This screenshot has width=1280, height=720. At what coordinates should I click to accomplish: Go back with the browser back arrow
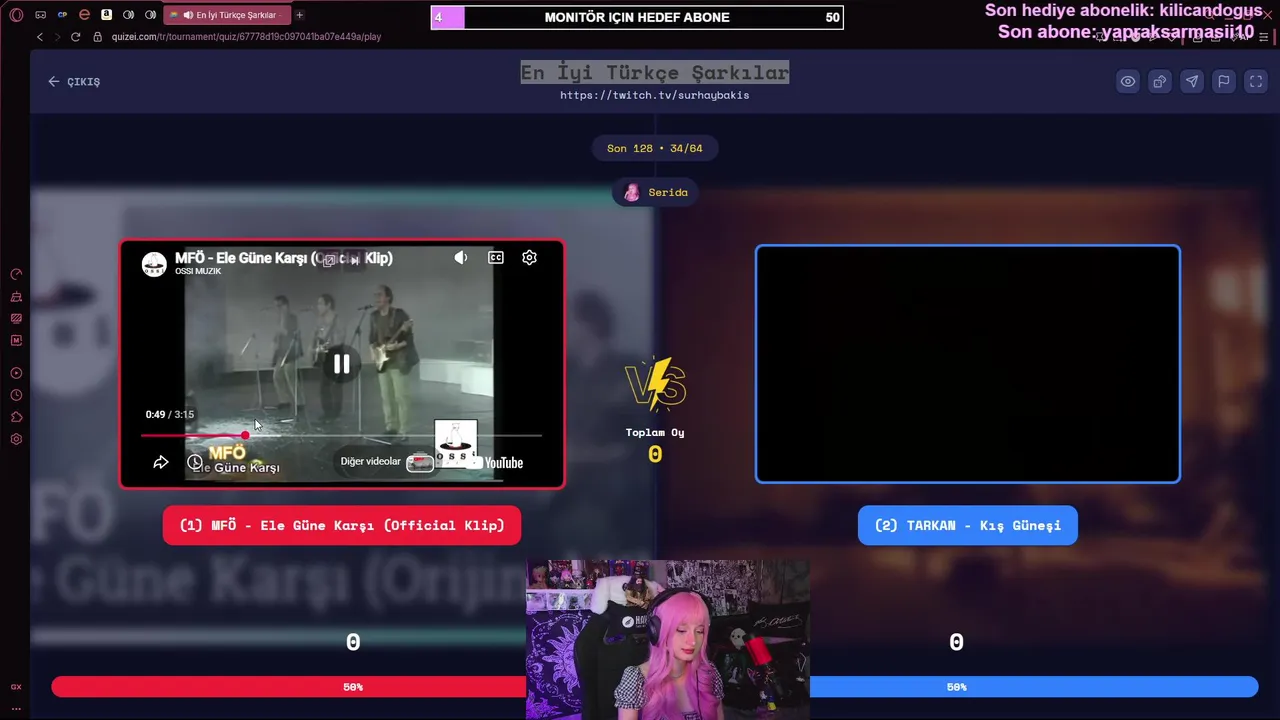pos(40,37)
